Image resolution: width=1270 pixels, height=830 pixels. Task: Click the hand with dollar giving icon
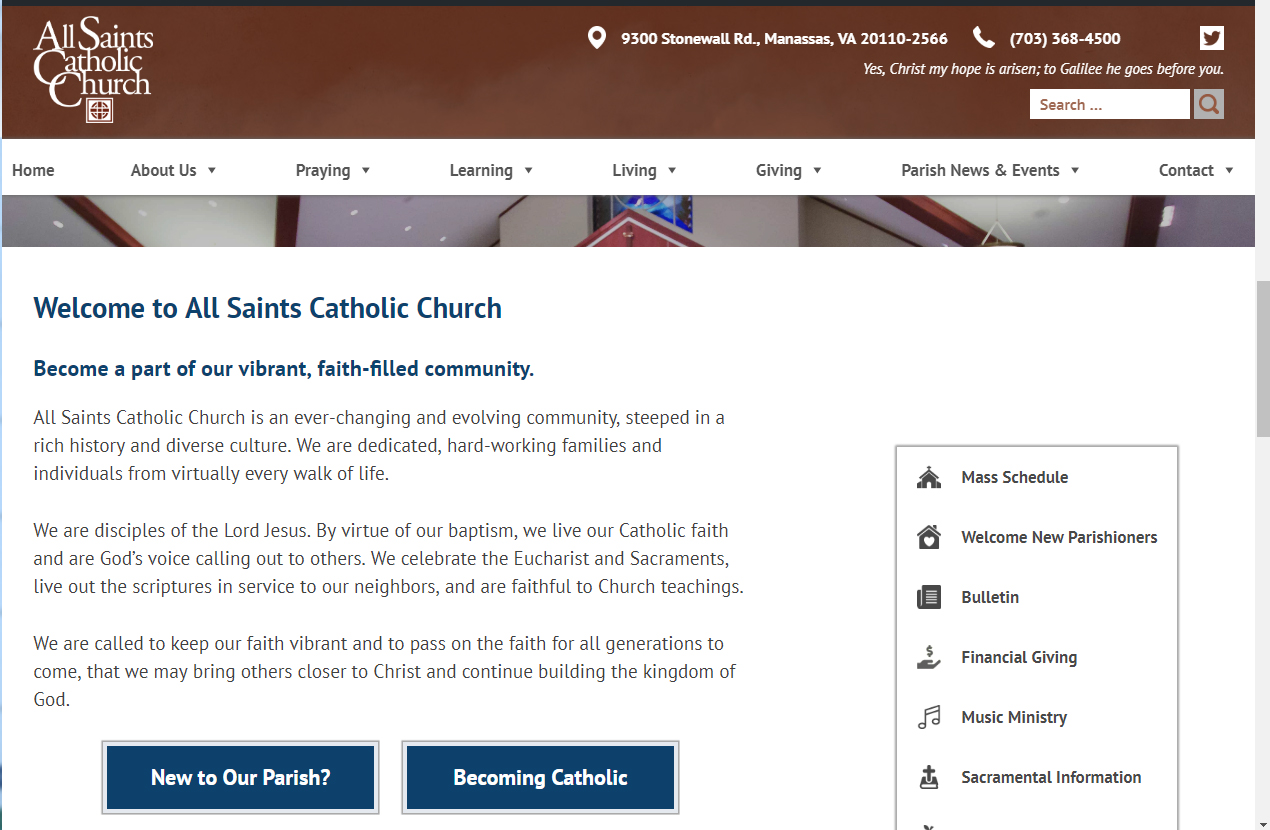click(929, 658)
